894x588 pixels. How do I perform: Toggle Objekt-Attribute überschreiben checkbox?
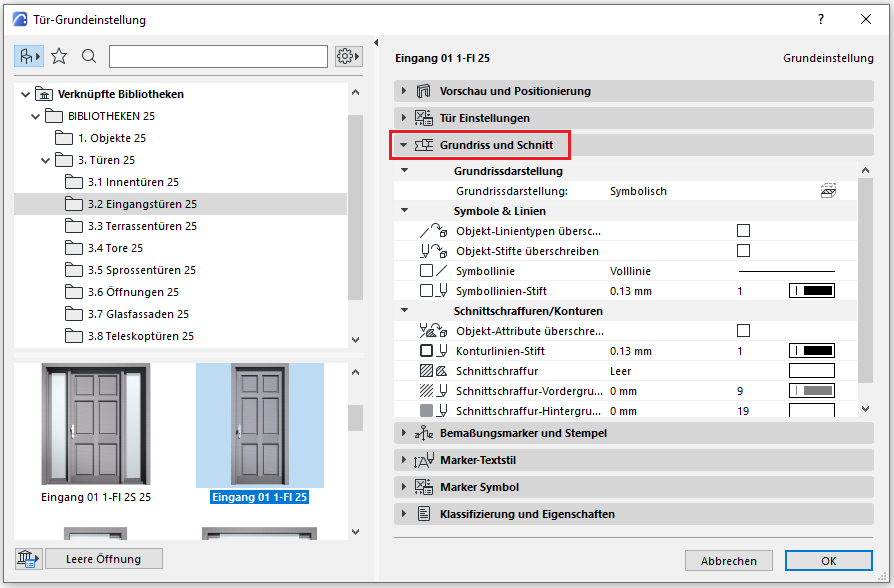click(x=743, y=331)
